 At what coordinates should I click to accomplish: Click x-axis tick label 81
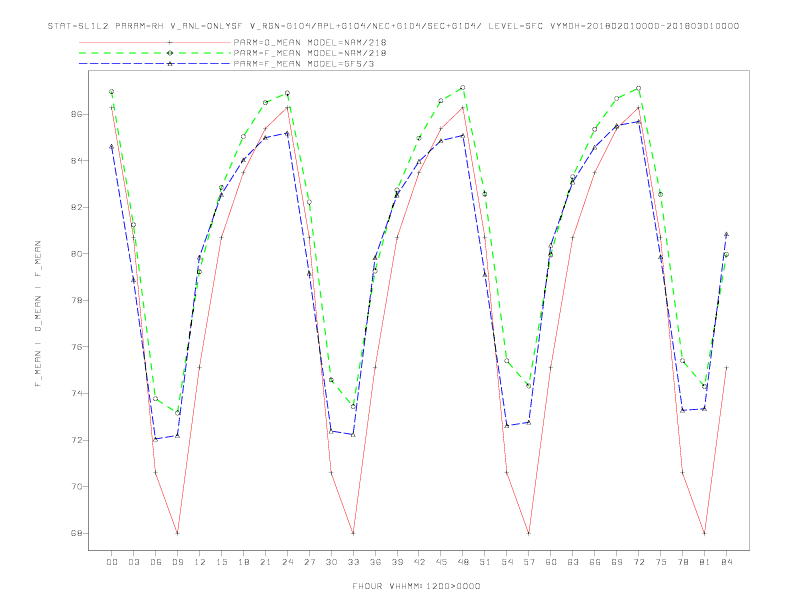[705, 562]
